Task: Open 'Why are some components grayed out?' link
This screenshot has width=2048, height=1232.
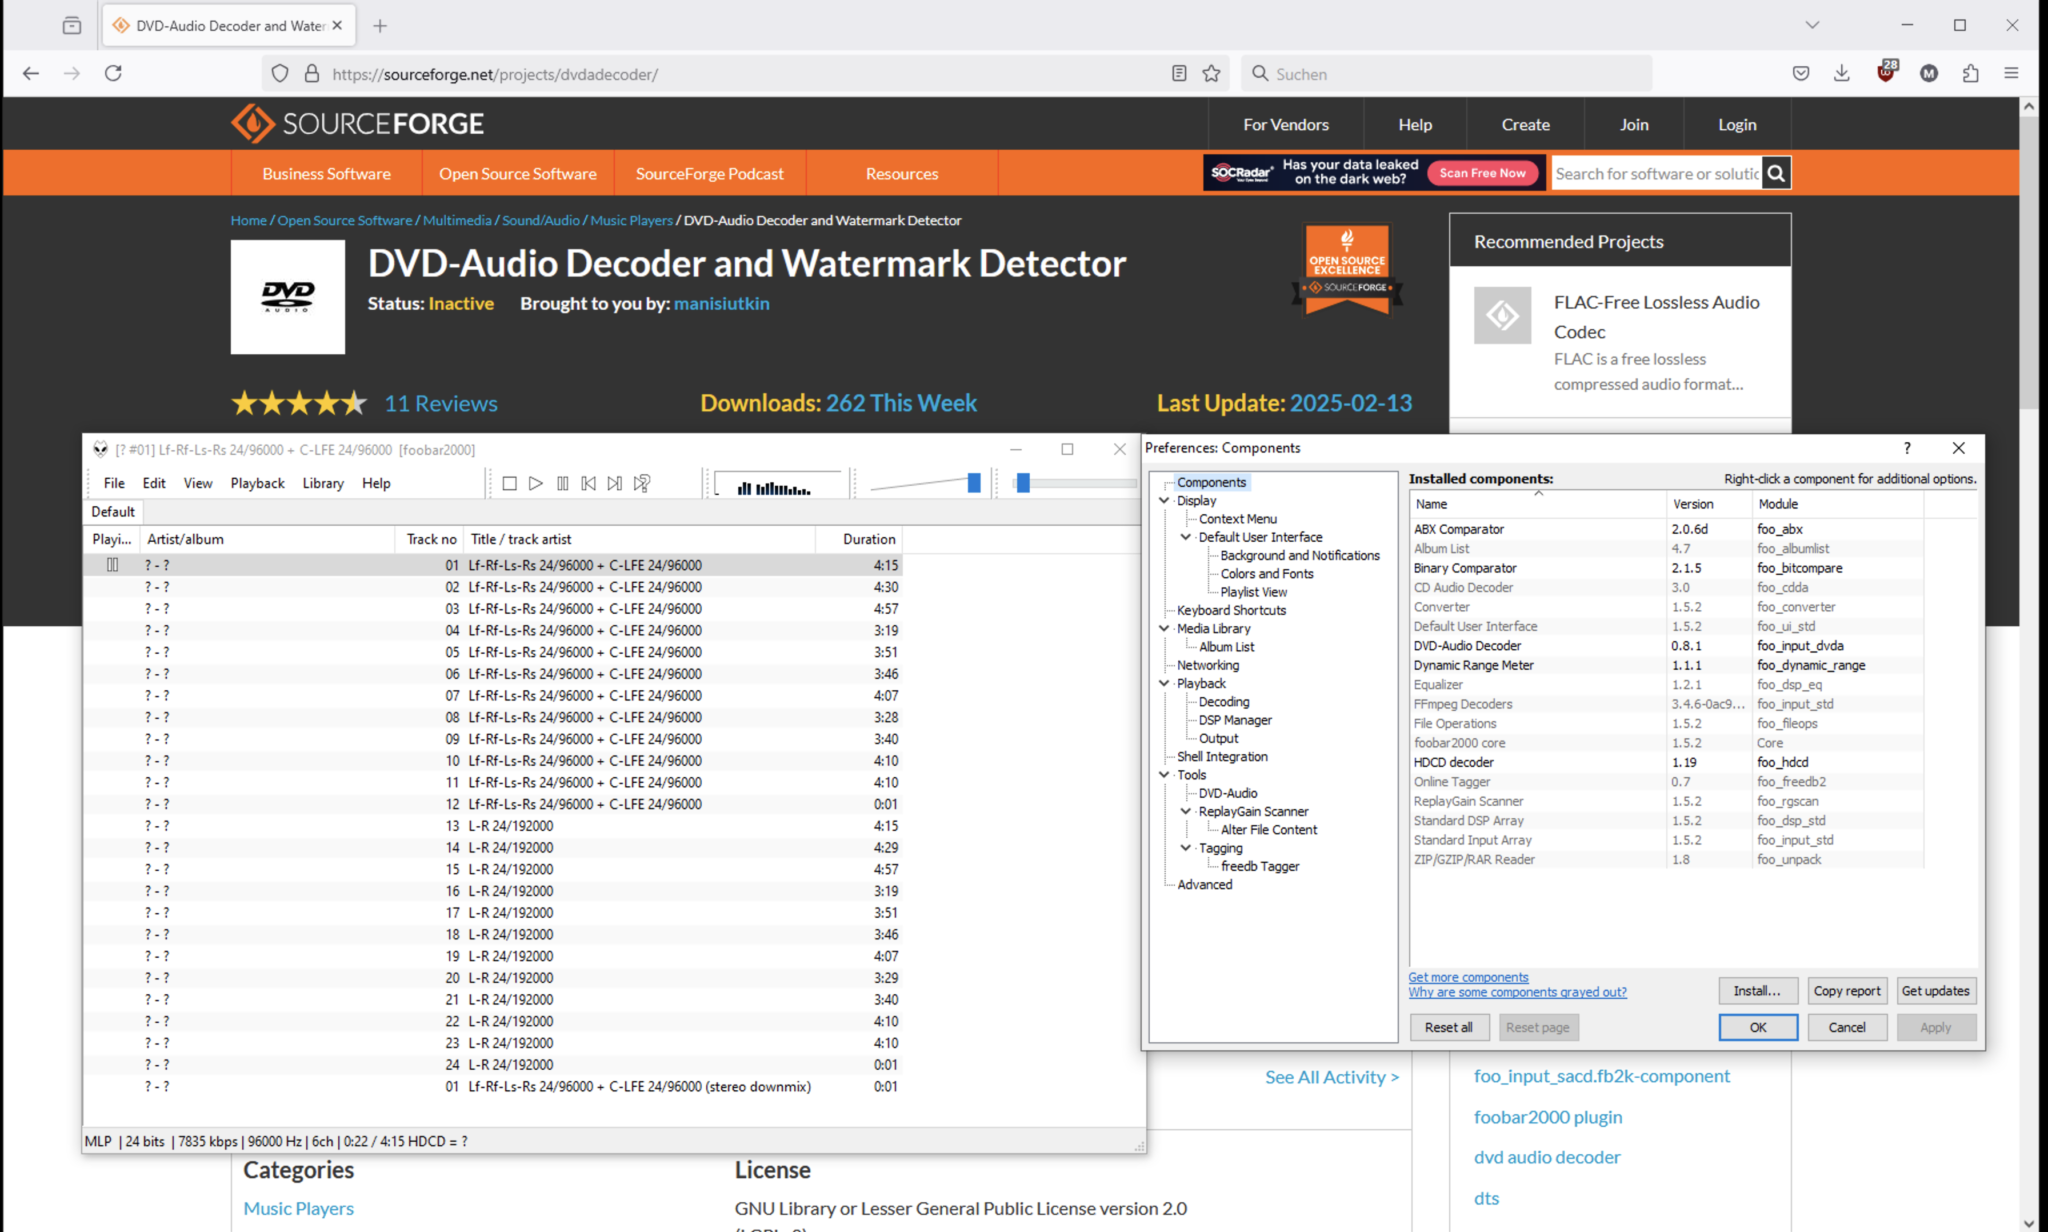Action: coord(1516,993)
